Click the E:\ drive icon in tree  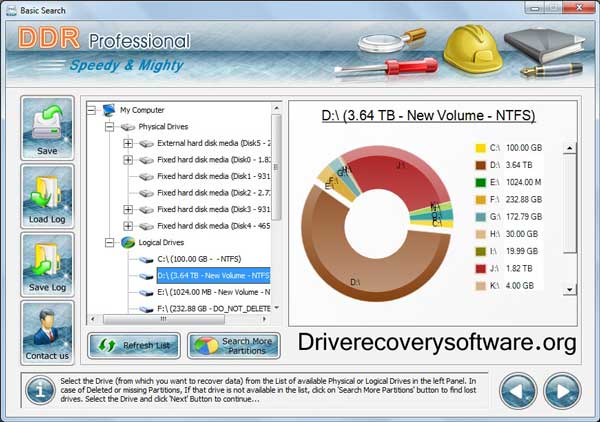click(146, 293)
